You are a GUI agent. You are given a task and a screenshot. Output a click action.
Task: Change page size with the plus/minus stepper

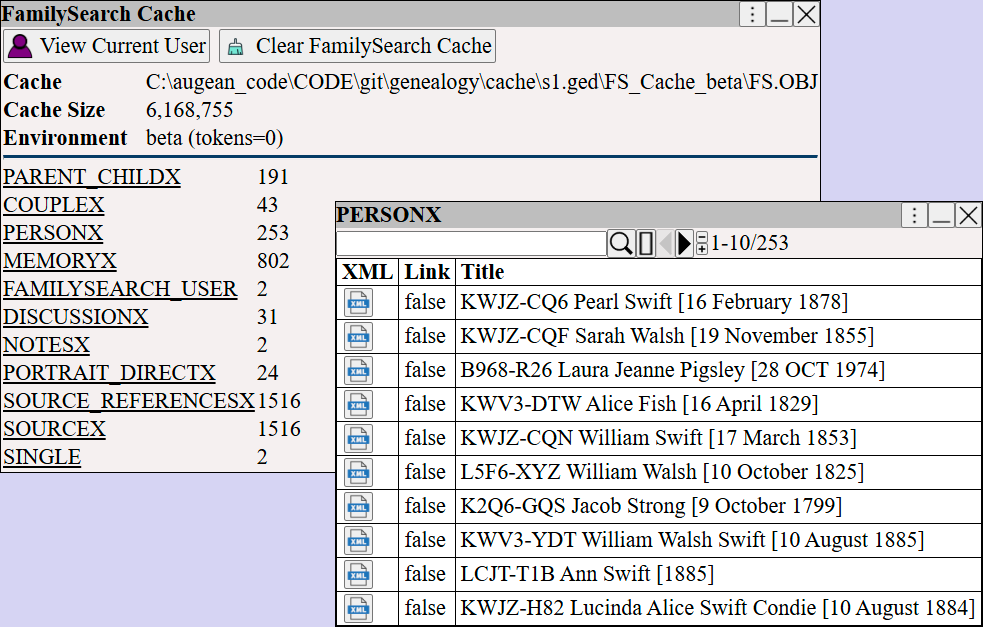pos(702,243)
